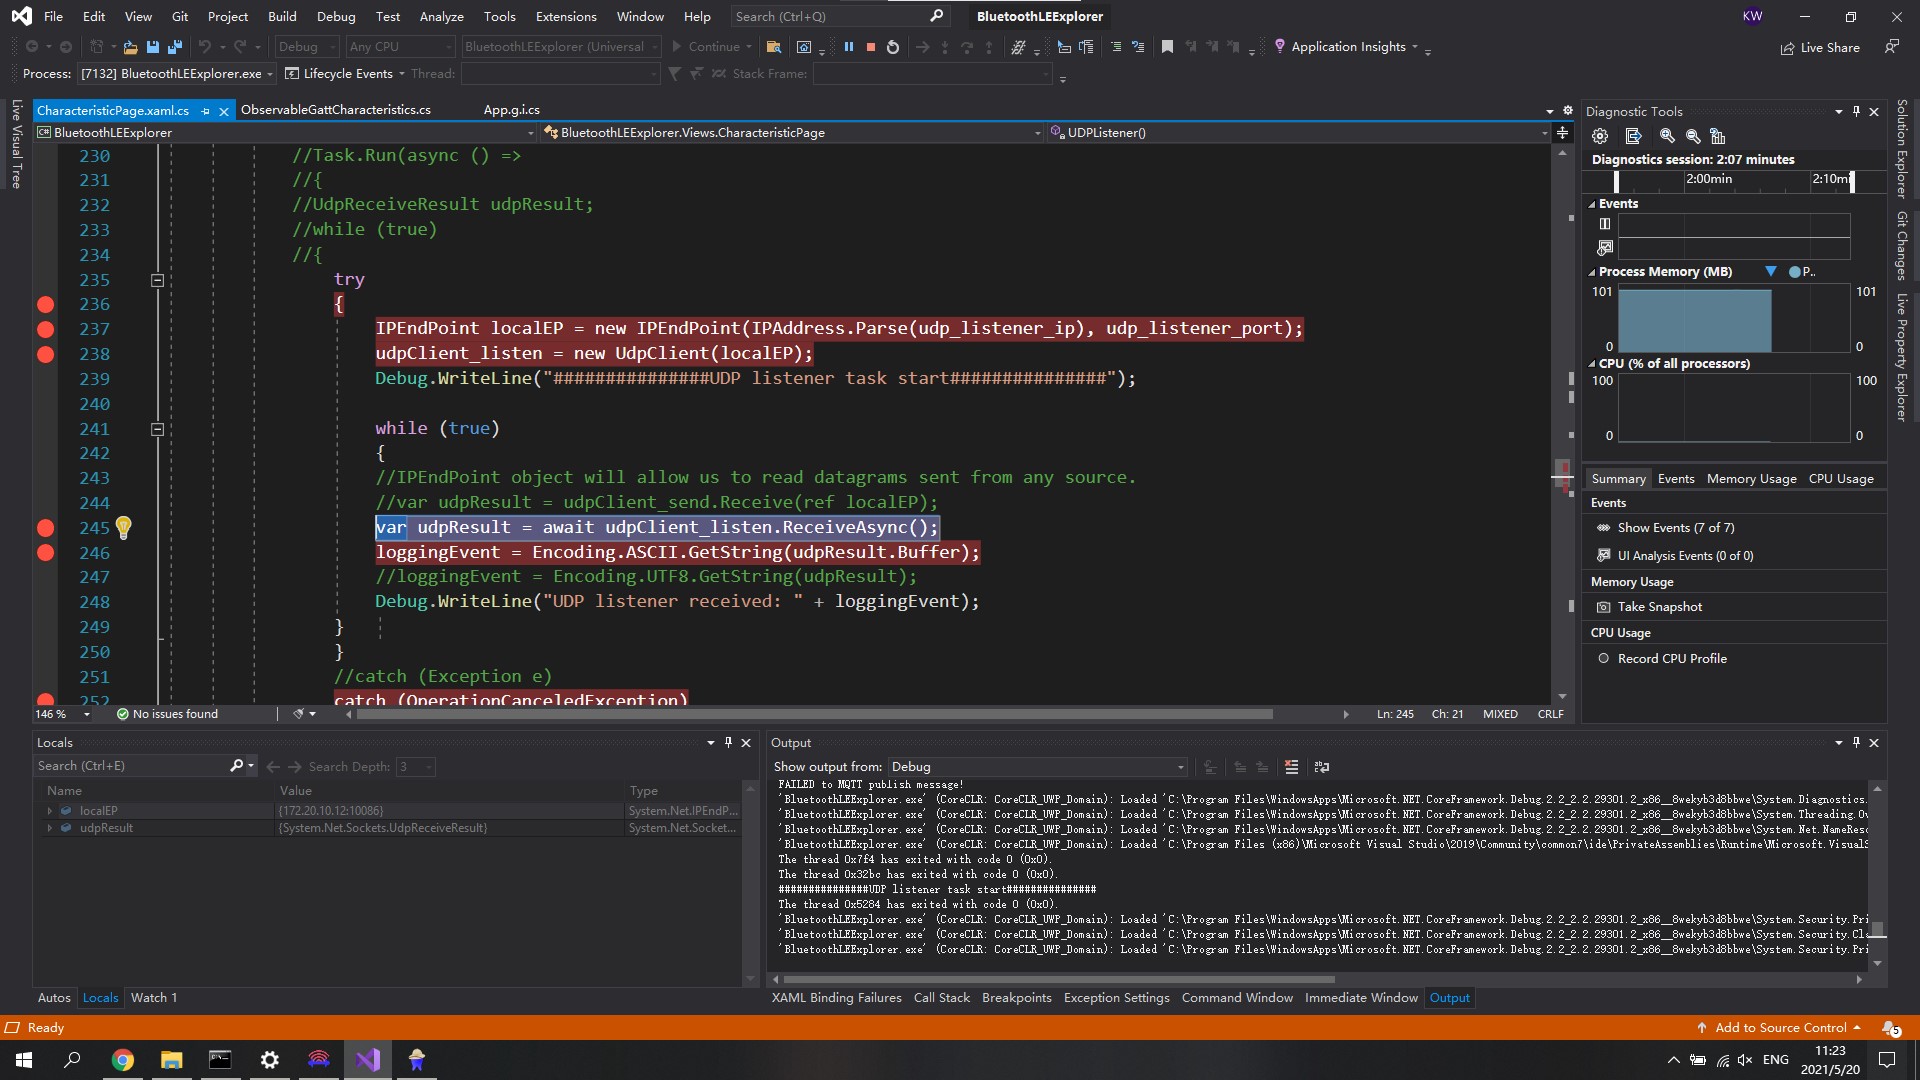Open the Debug menu
This screenshot has height=1080, width=1920.
click(335, 16)
